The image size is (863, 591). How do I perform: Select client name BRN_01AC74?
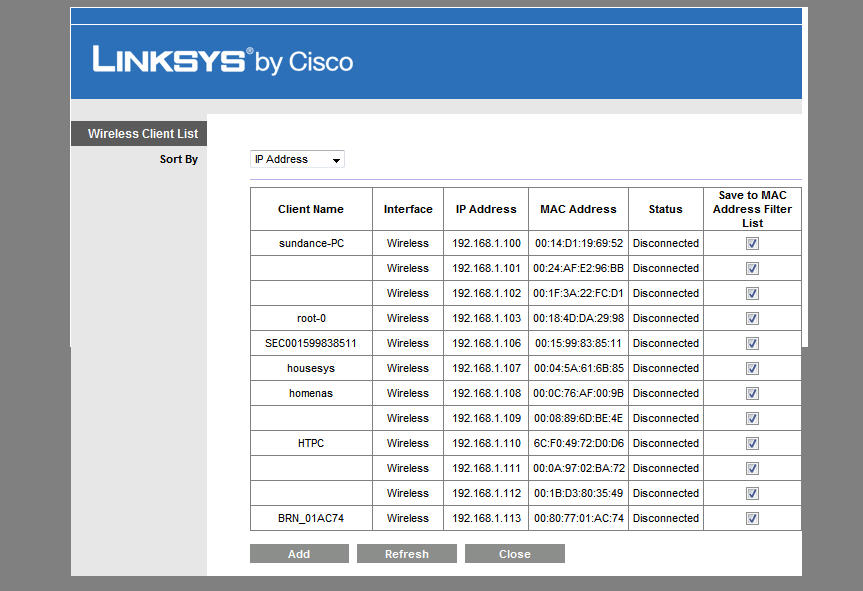[x=310, y=518]
